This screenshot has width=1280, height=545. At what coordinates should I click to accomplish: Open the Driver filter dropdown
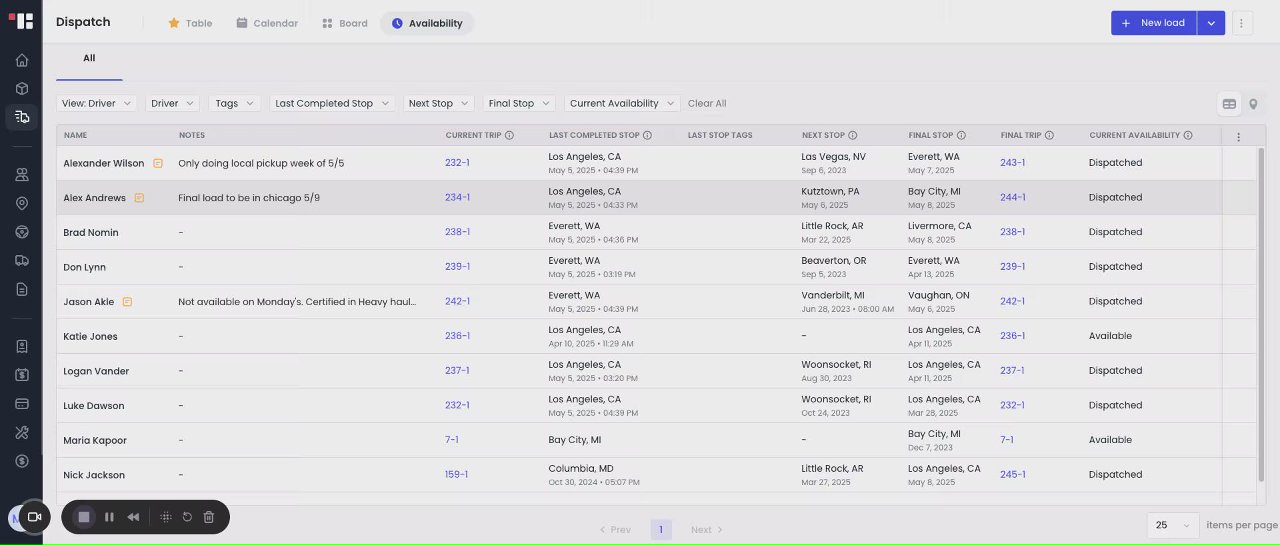[172, 103]
